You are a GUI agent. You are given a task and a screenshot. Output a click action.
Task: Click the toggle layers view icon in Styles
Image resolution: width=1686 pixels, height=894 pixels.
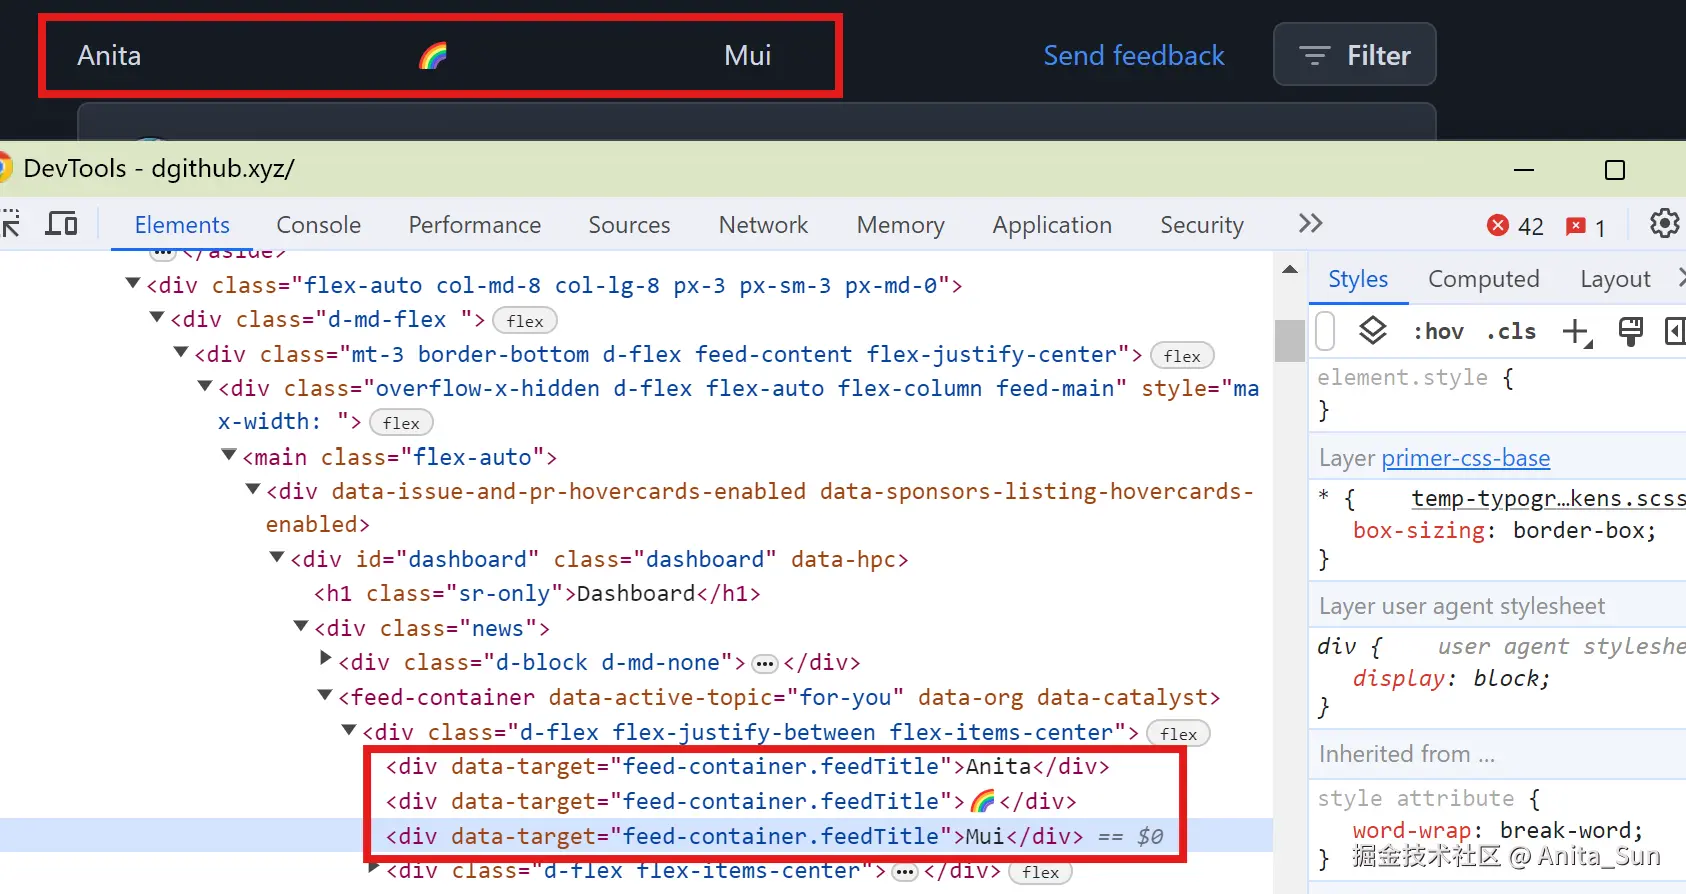[x=1372, y=331]
